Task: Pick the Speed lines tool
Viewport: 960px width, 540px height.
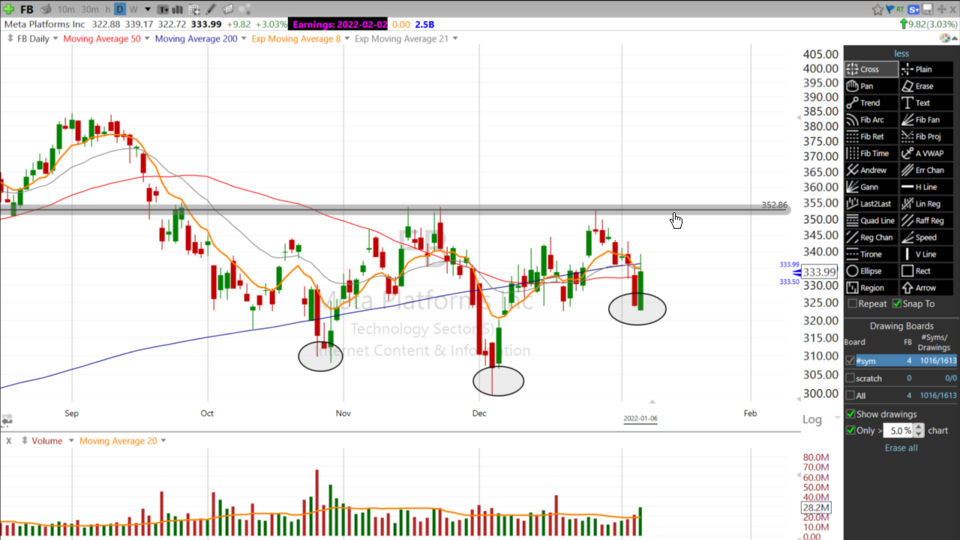Action: (927, 238)
